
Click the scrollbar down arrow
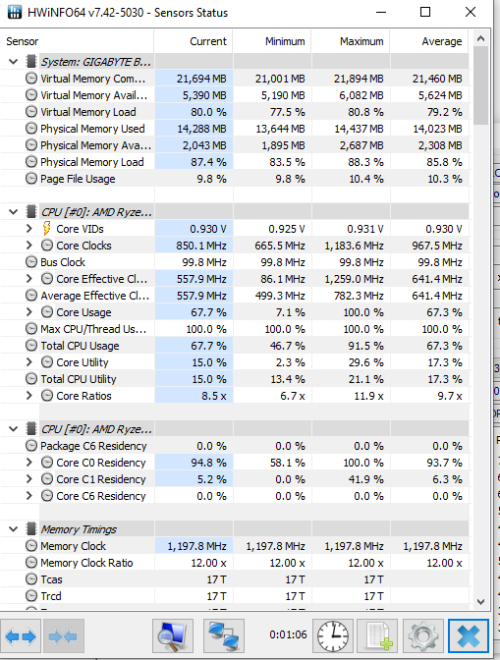[481, 601]
